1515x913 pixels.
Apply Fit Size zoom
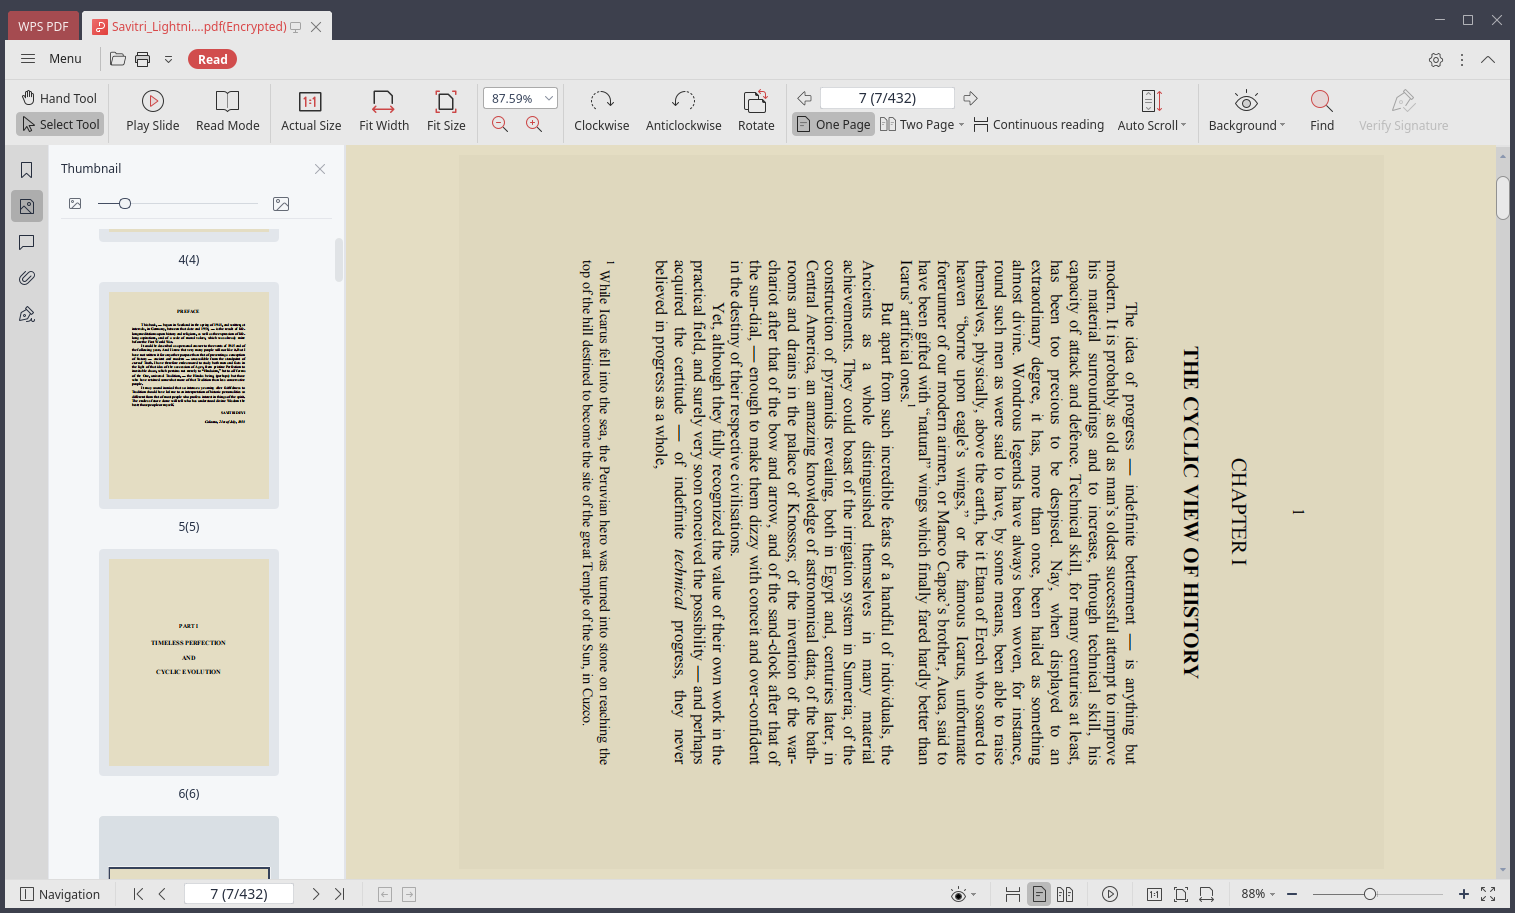[446, 111]
